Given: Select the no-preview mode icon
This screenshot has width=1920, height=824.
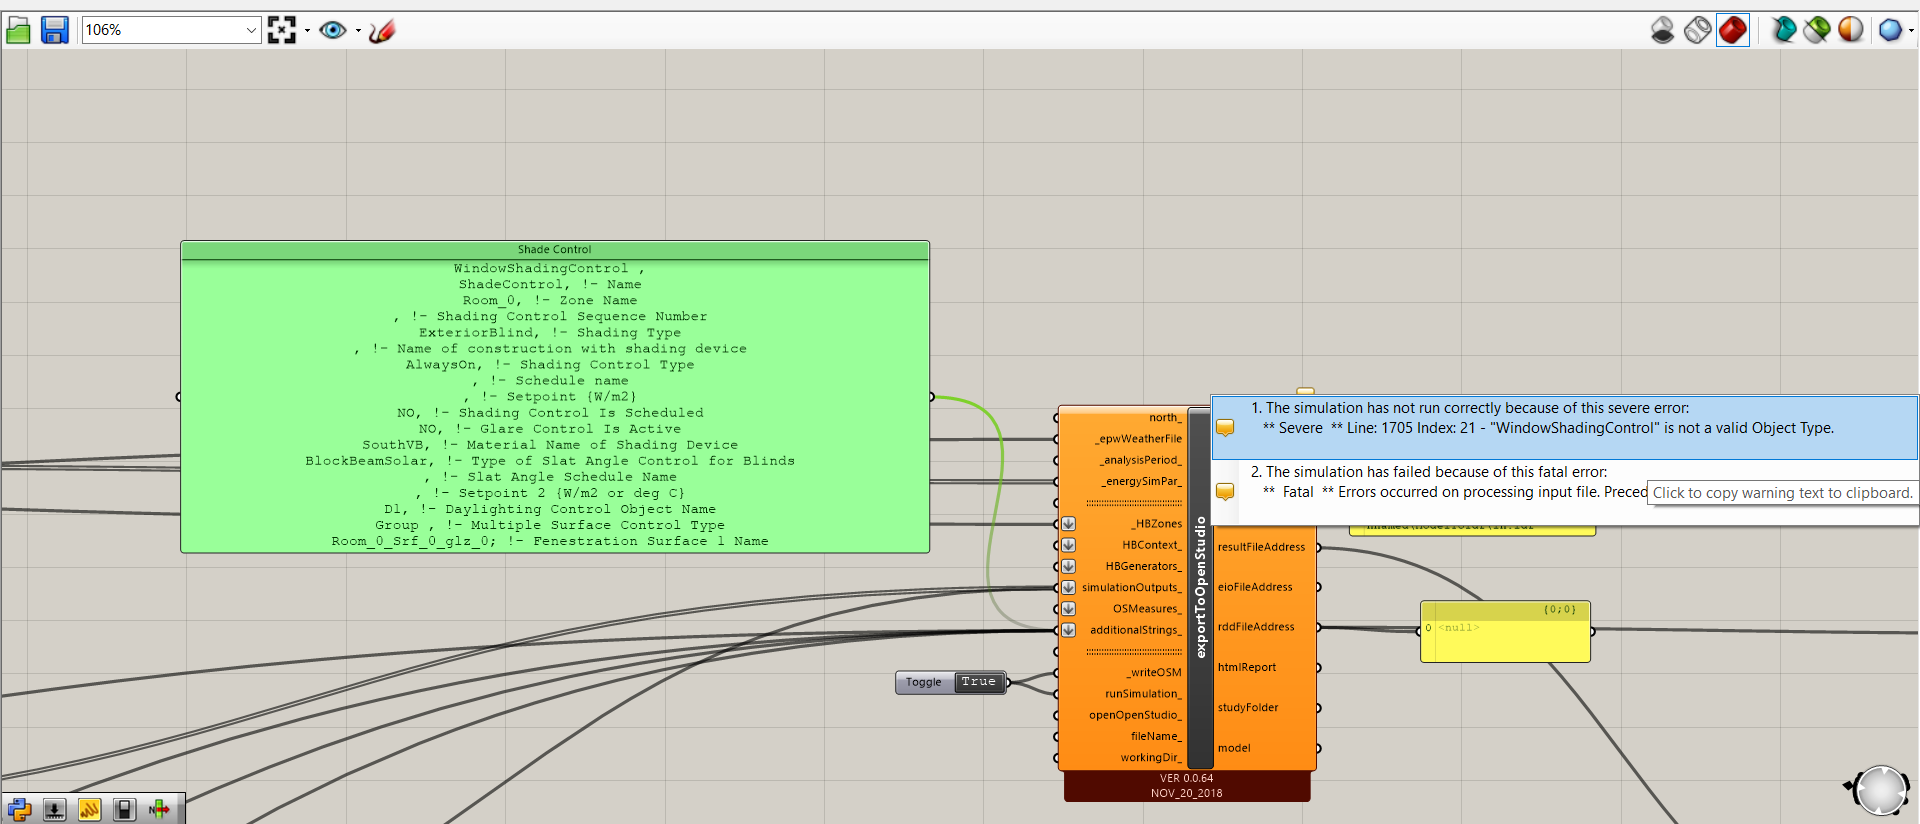Looking at the screenshot, I should [1662, 30].
